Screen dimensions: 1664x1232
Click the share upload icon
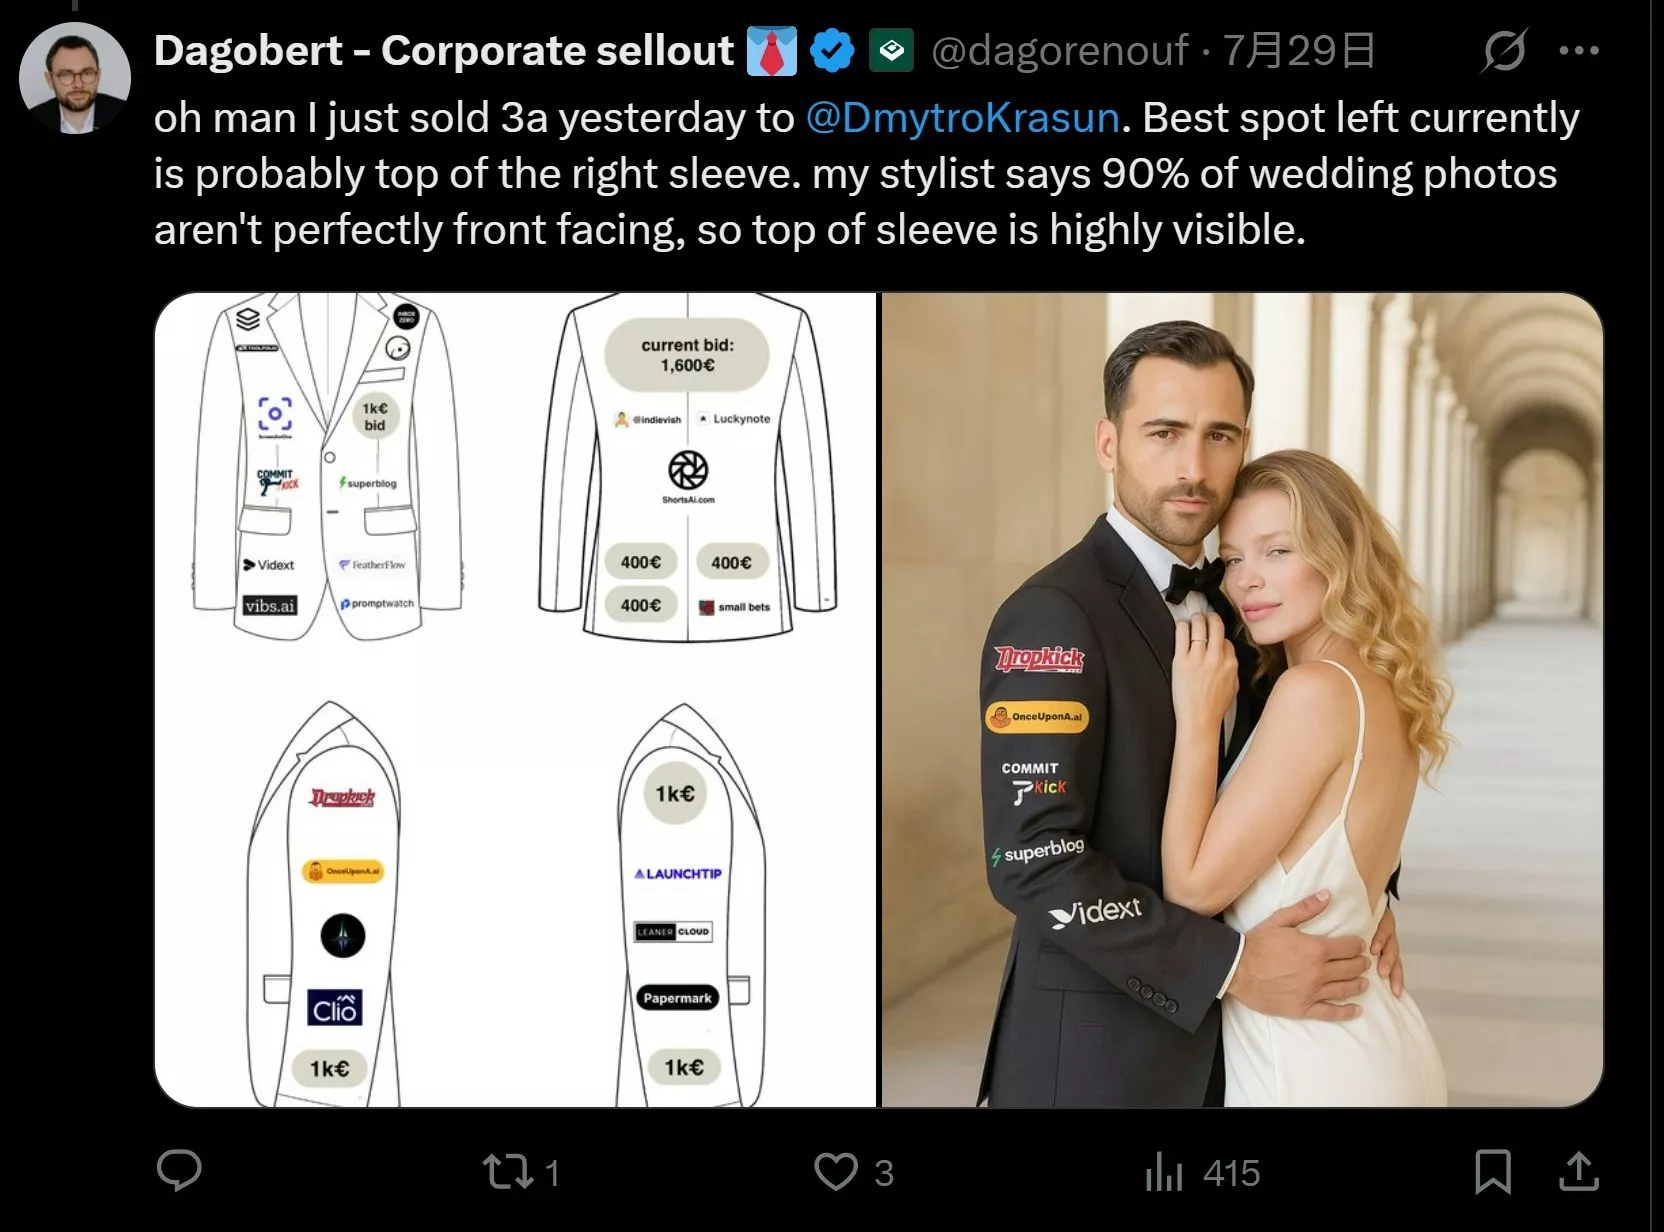pyautogui.click(x=1579, y=1172)
